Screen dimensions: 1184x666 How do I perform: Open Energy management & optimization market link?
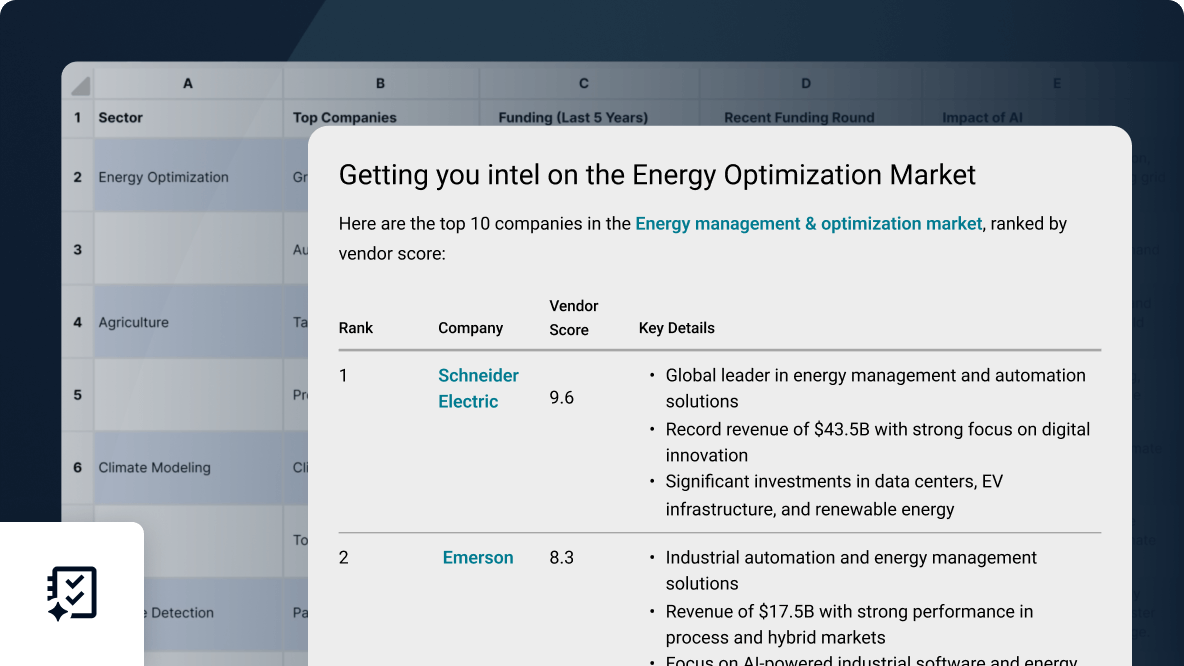click(808, 224)
